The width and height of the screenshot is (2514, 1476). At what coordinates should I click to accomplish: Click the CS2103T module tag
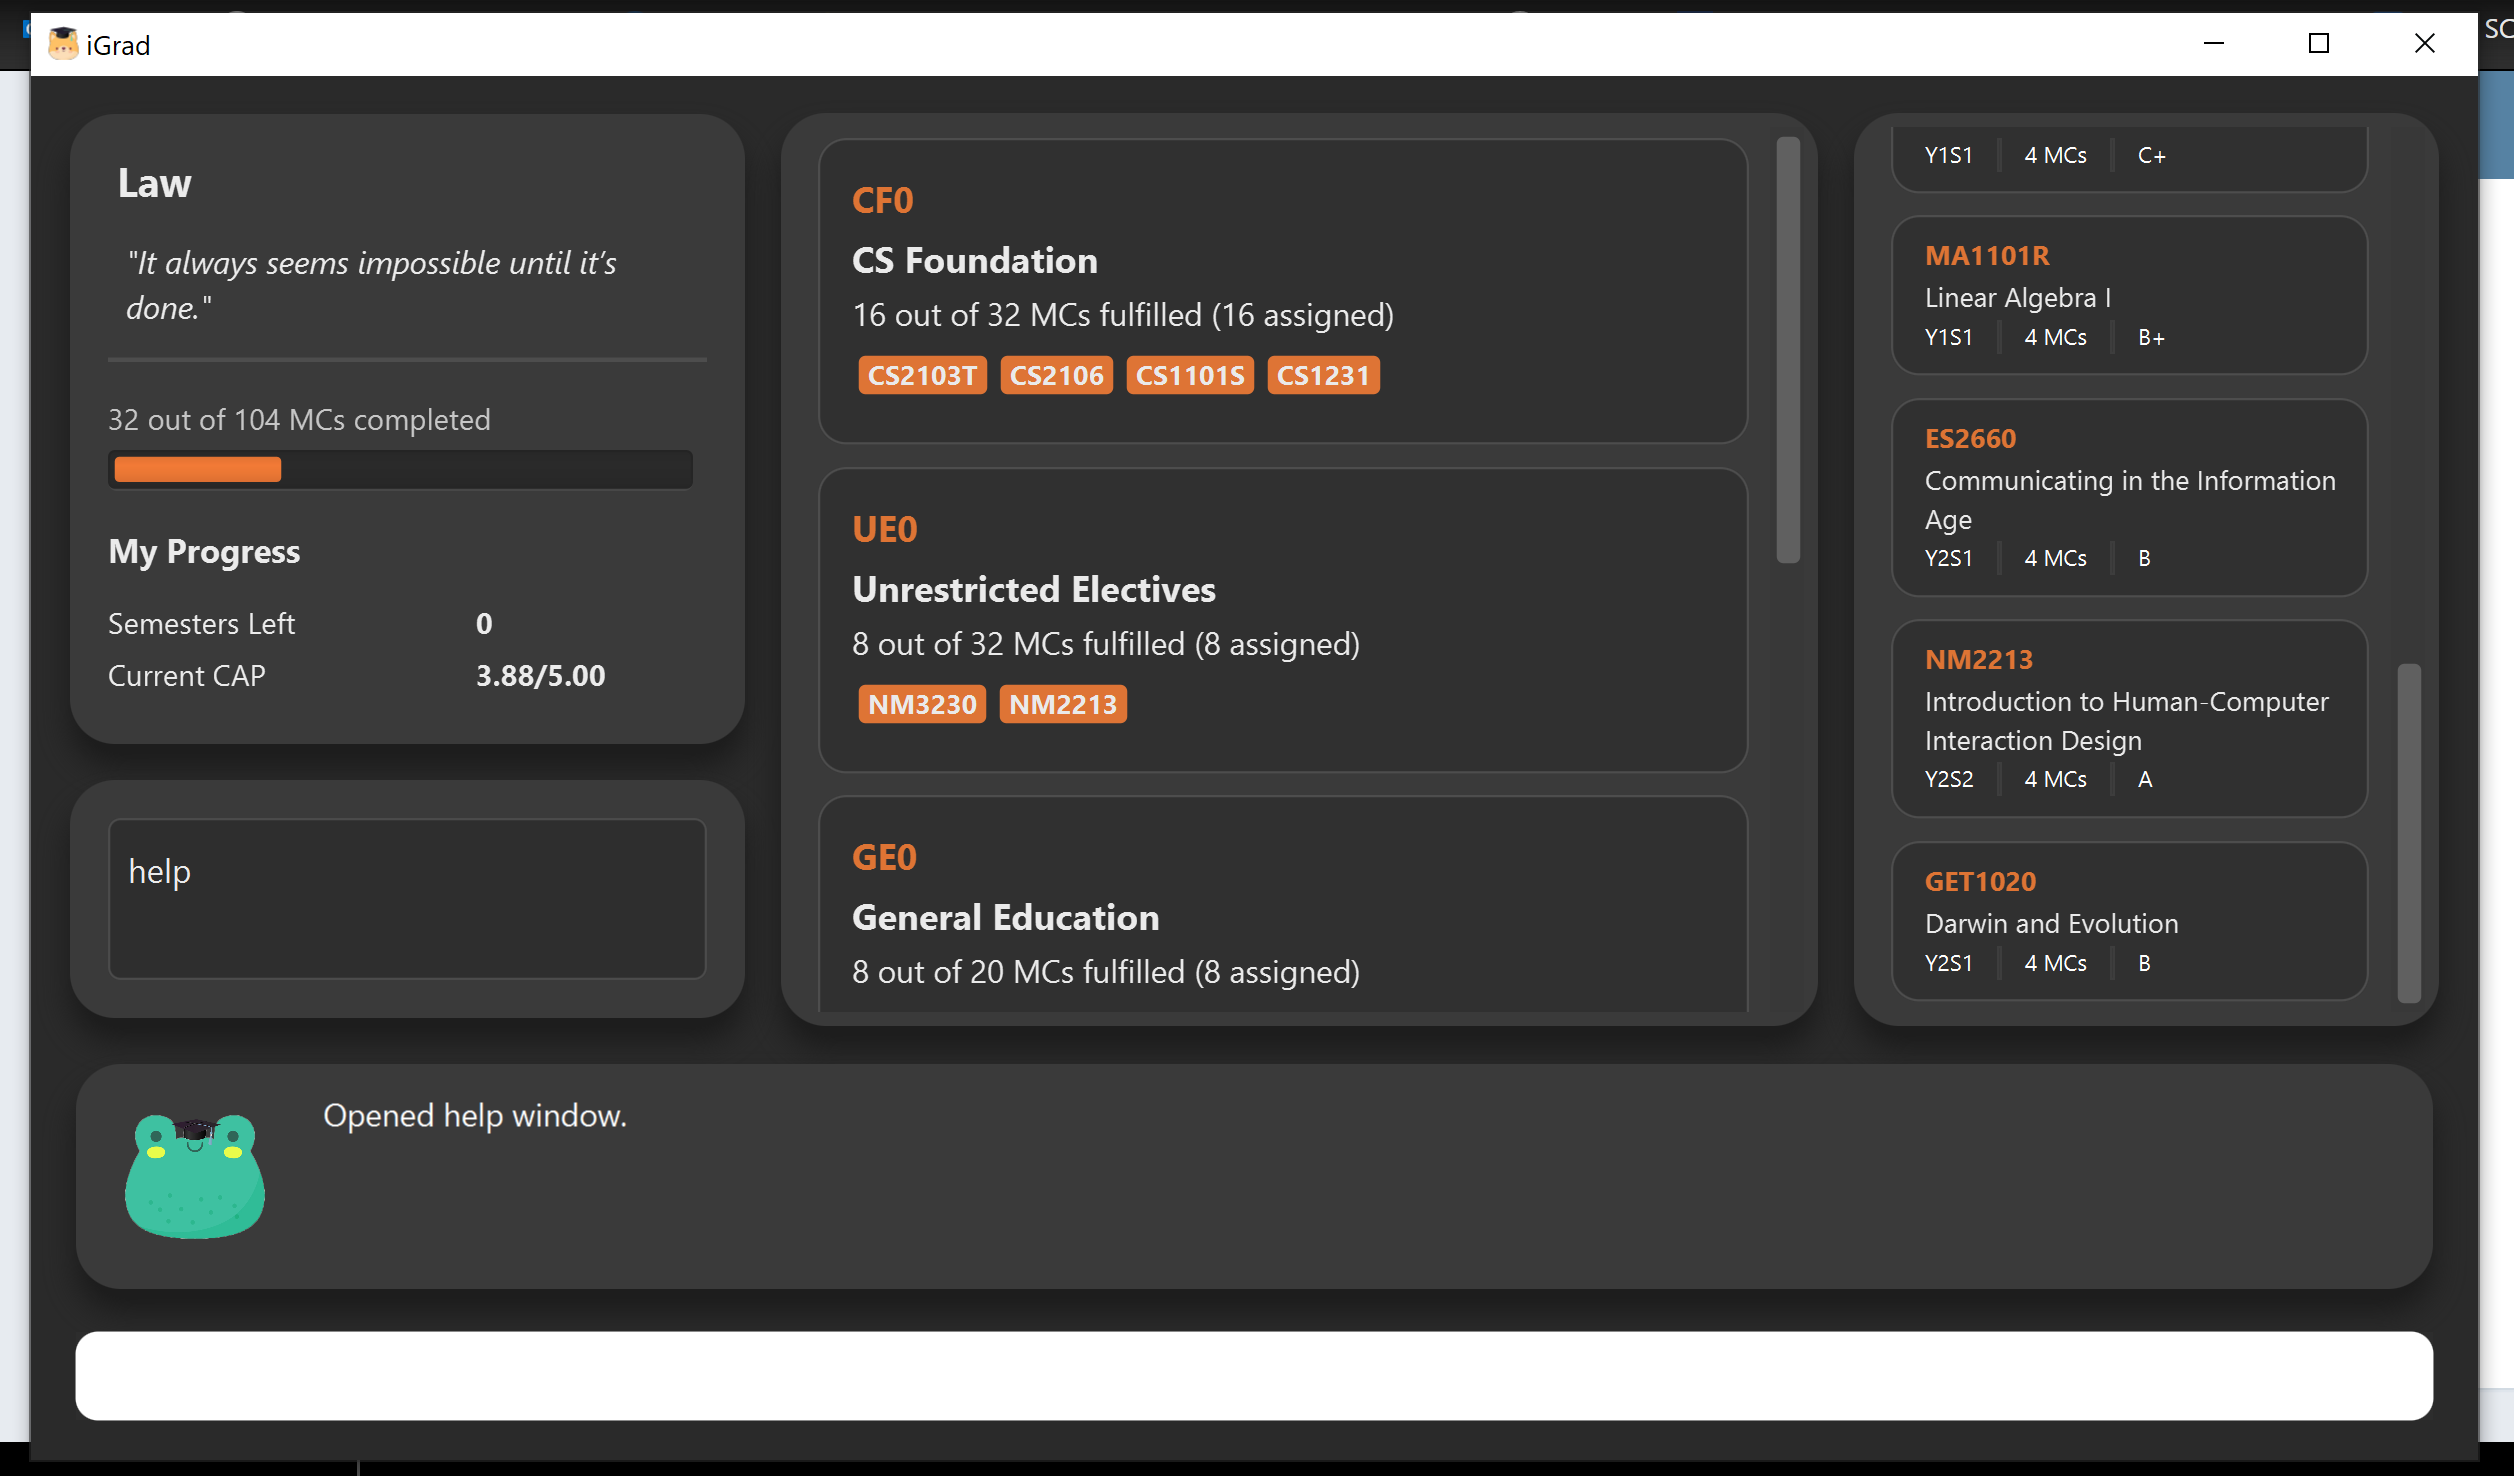[x=921, y=376]
